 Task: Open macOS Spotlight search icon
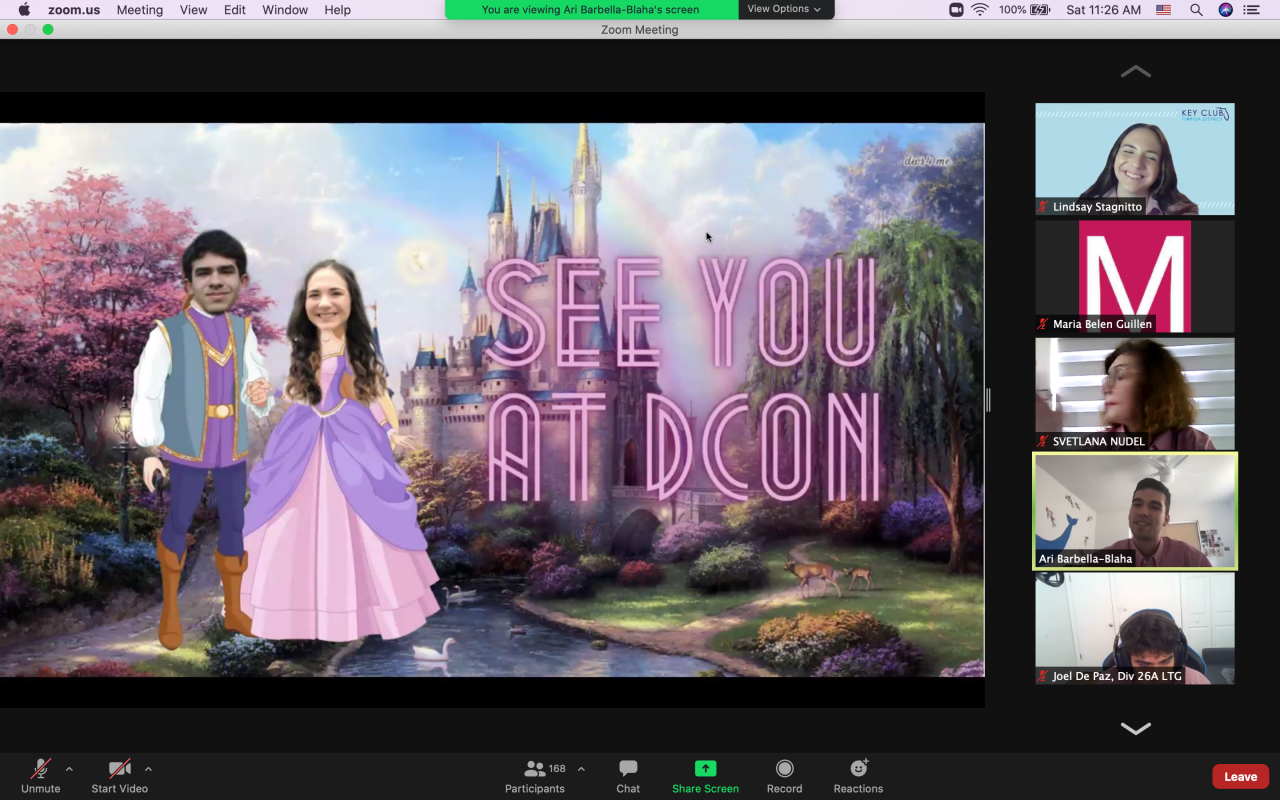[1196, 10]
